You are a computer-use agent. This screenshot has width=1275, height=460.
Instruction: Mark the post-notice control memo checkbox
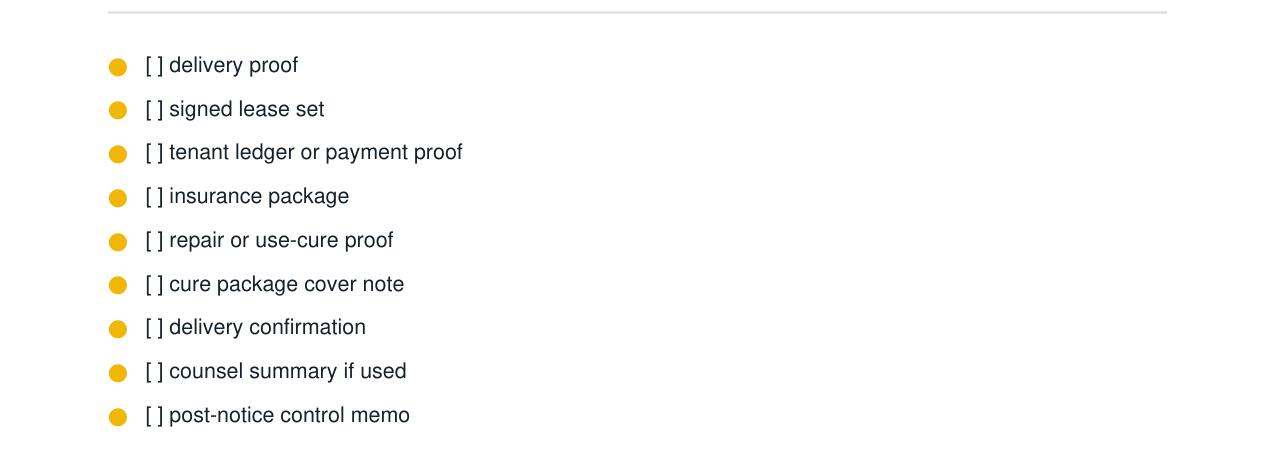[x=154, y=416]
